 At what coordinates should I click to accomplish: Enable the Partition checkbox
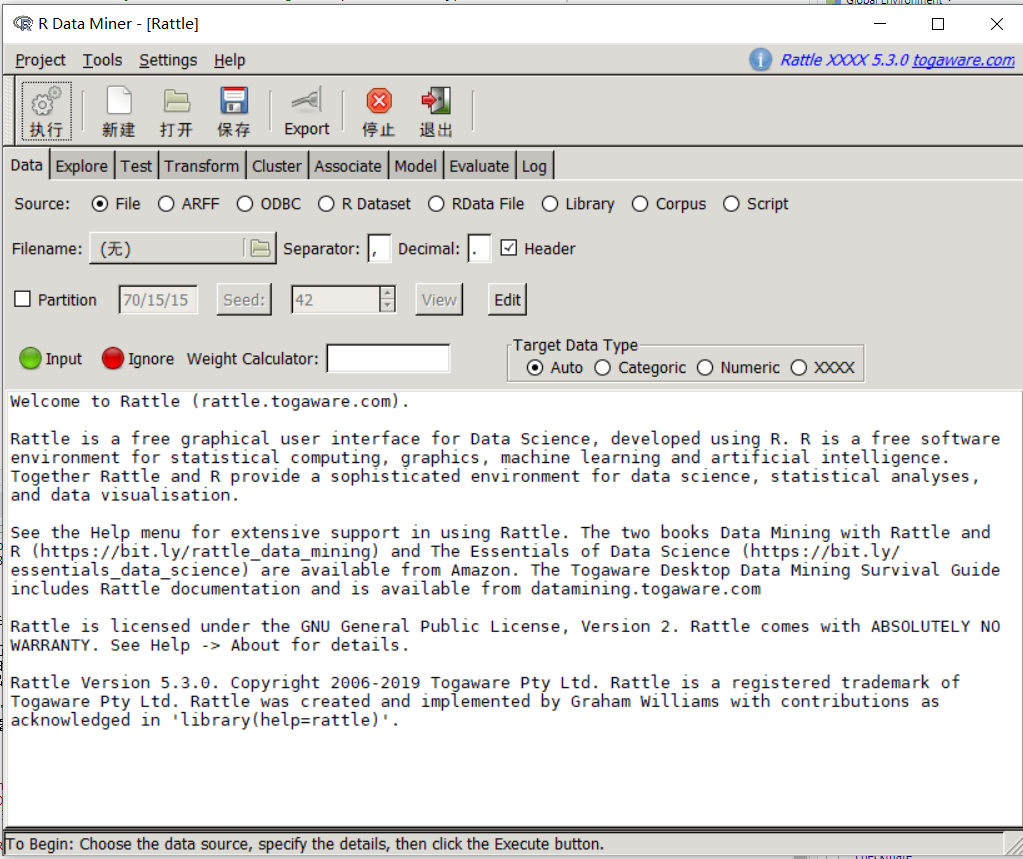click(x=22, y=299)
